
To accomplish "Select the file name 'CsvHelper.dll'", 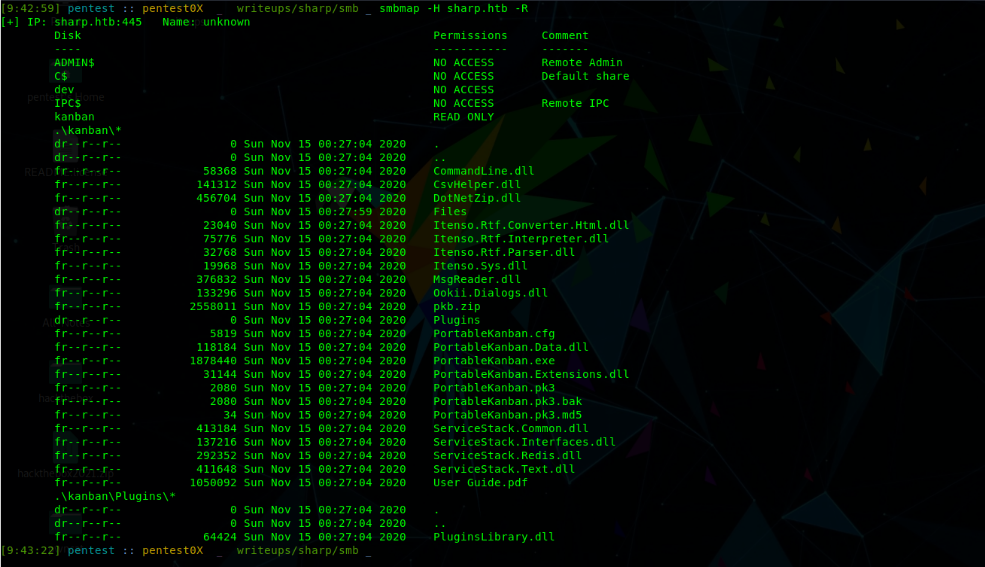I will pyautogui.click(x=477, y=185).
